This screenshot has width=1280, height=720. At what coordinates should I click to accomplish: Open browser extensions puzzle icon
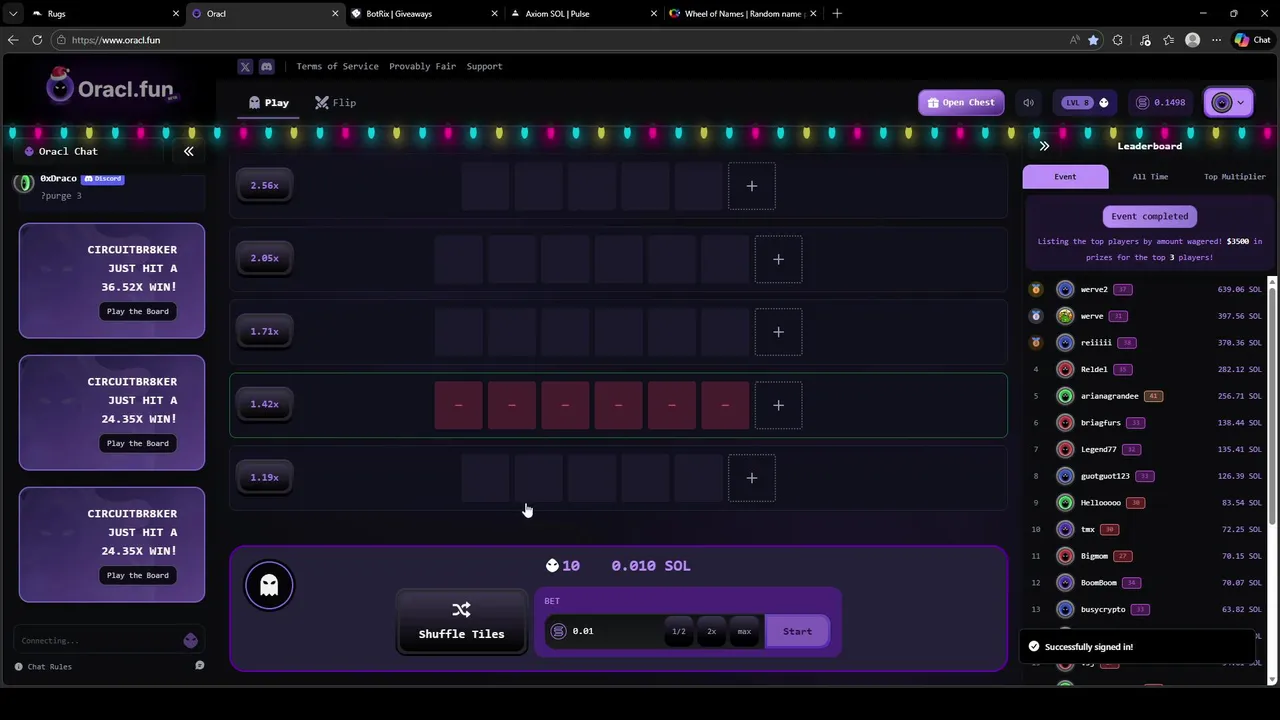click(1118, 40)
